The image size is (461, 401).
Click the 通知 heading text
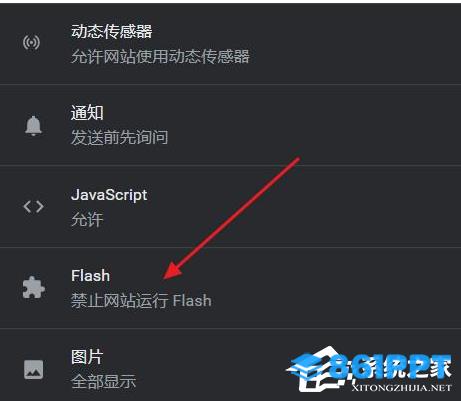click(87, 112)
